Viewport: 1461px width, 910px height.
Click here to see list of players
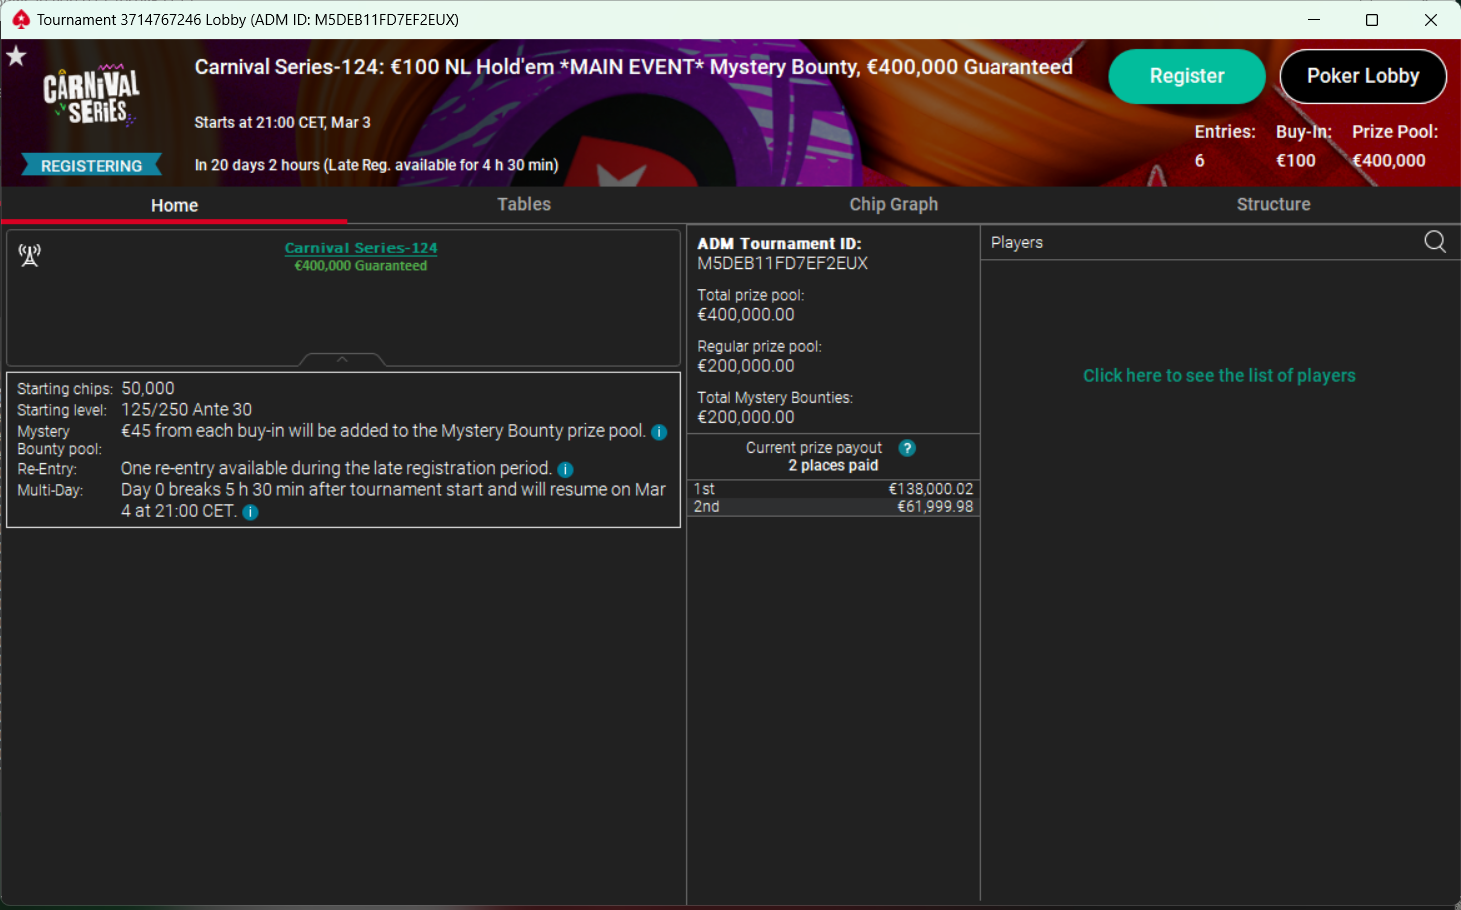1219,376
